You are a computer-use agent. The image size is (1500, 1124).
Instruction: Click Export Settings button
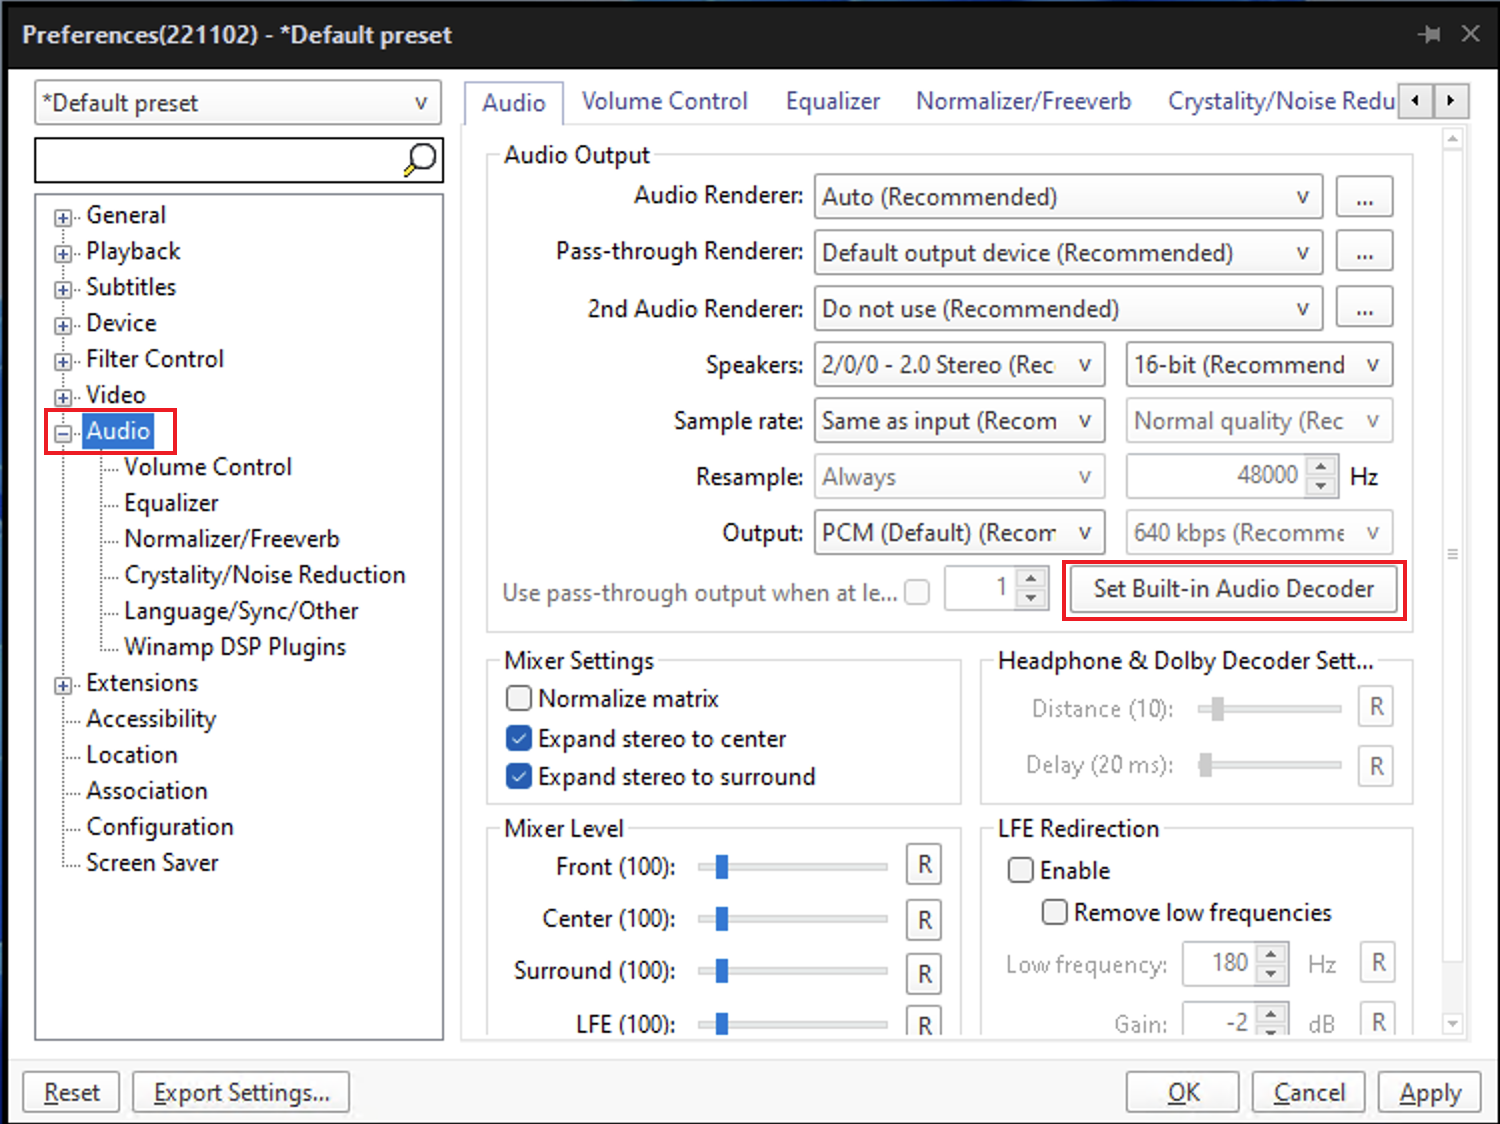(241, 1093)
